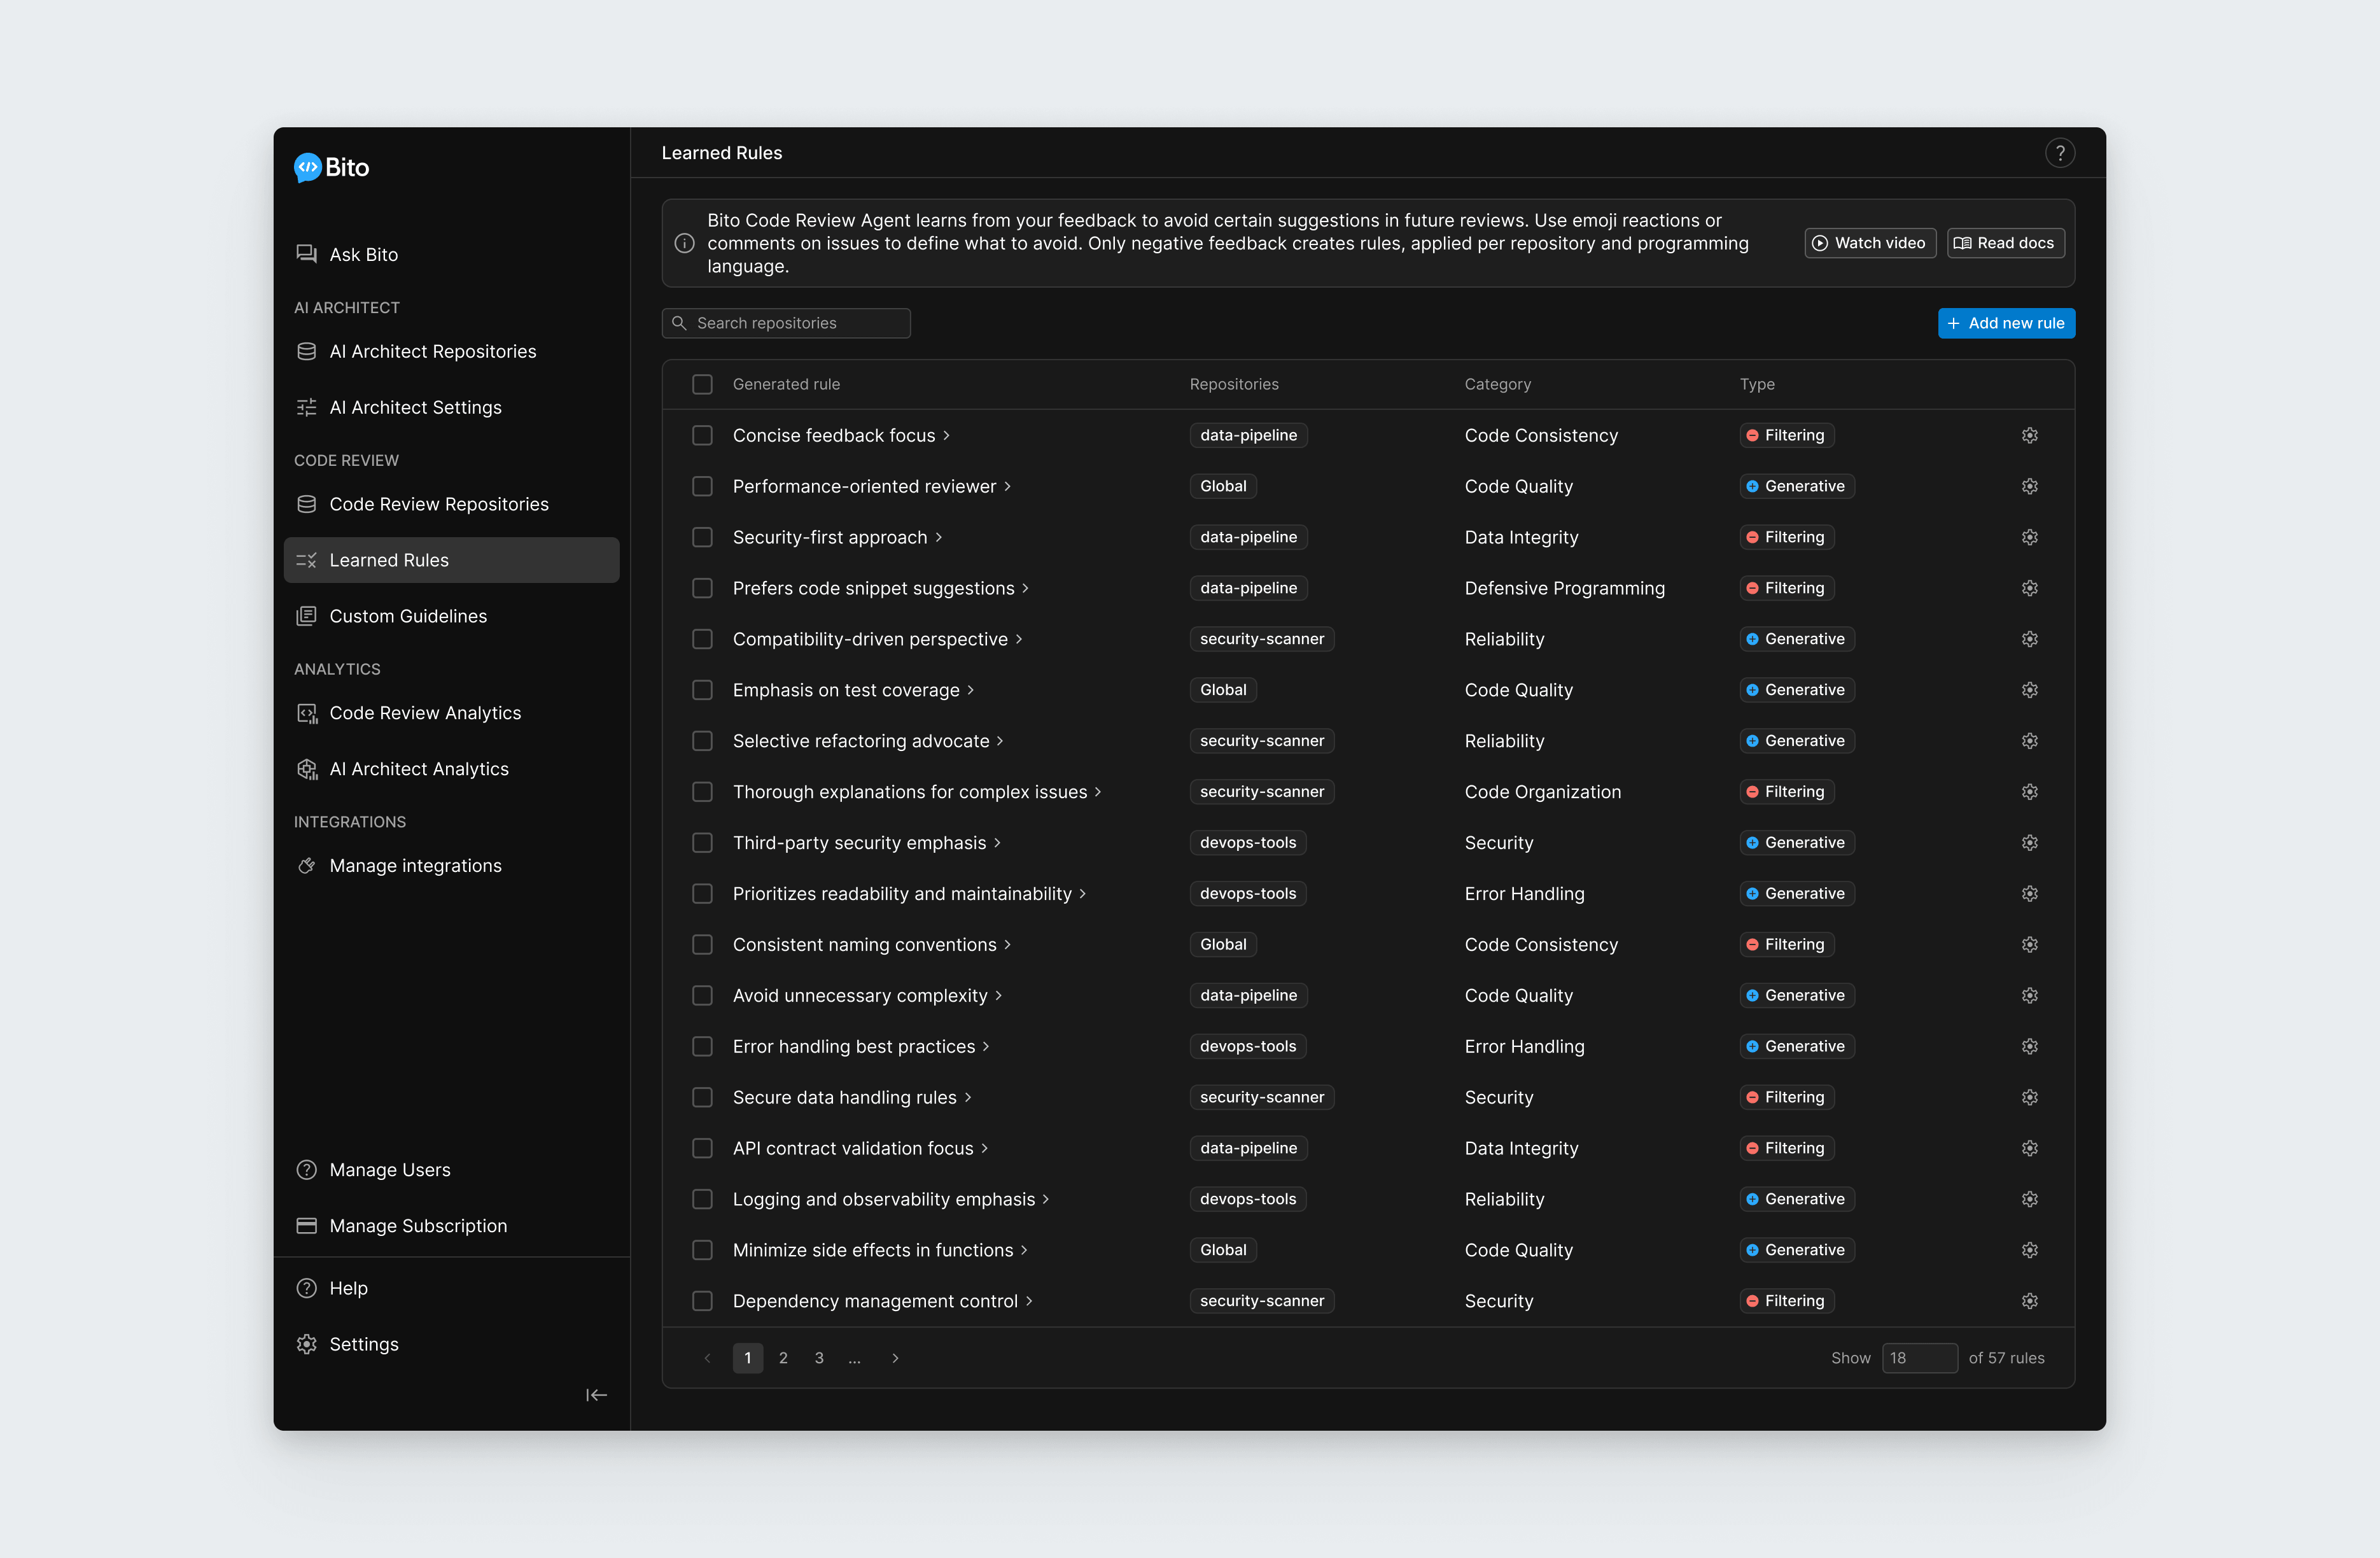The height and width of the screenshot is (1558, 2380).
Task: Click the Watch video button
Action: [1869, 243]
